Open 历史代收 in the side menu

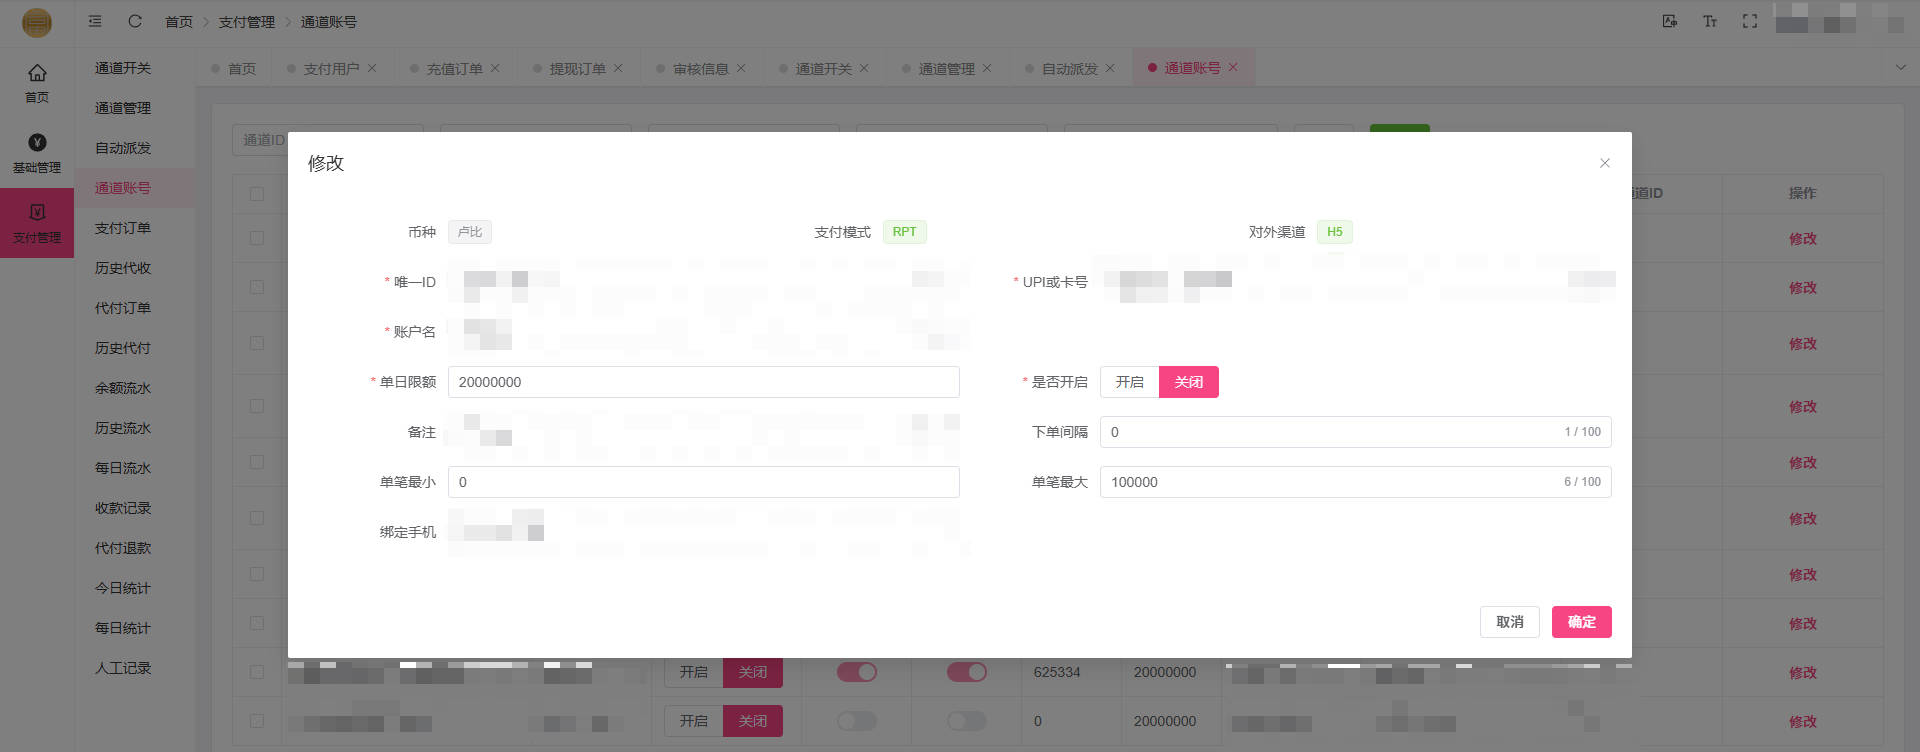(123, 268)
